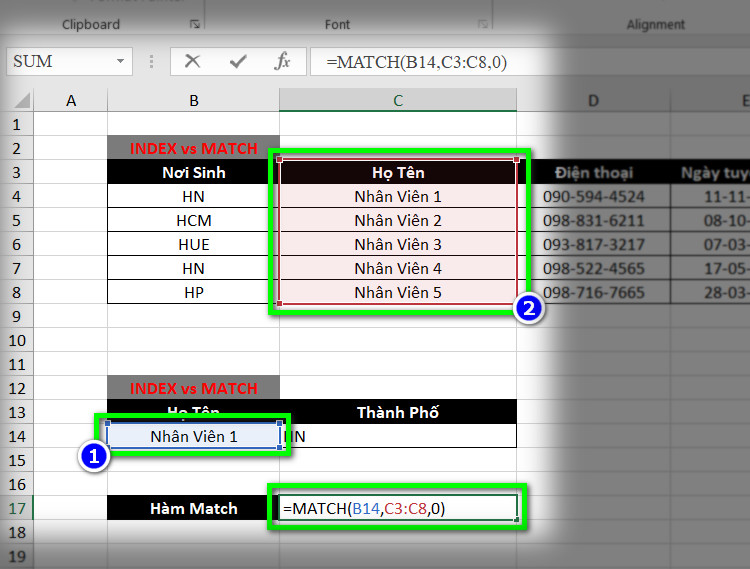Click 'Điện thoại' header cell

click(594, 172)
